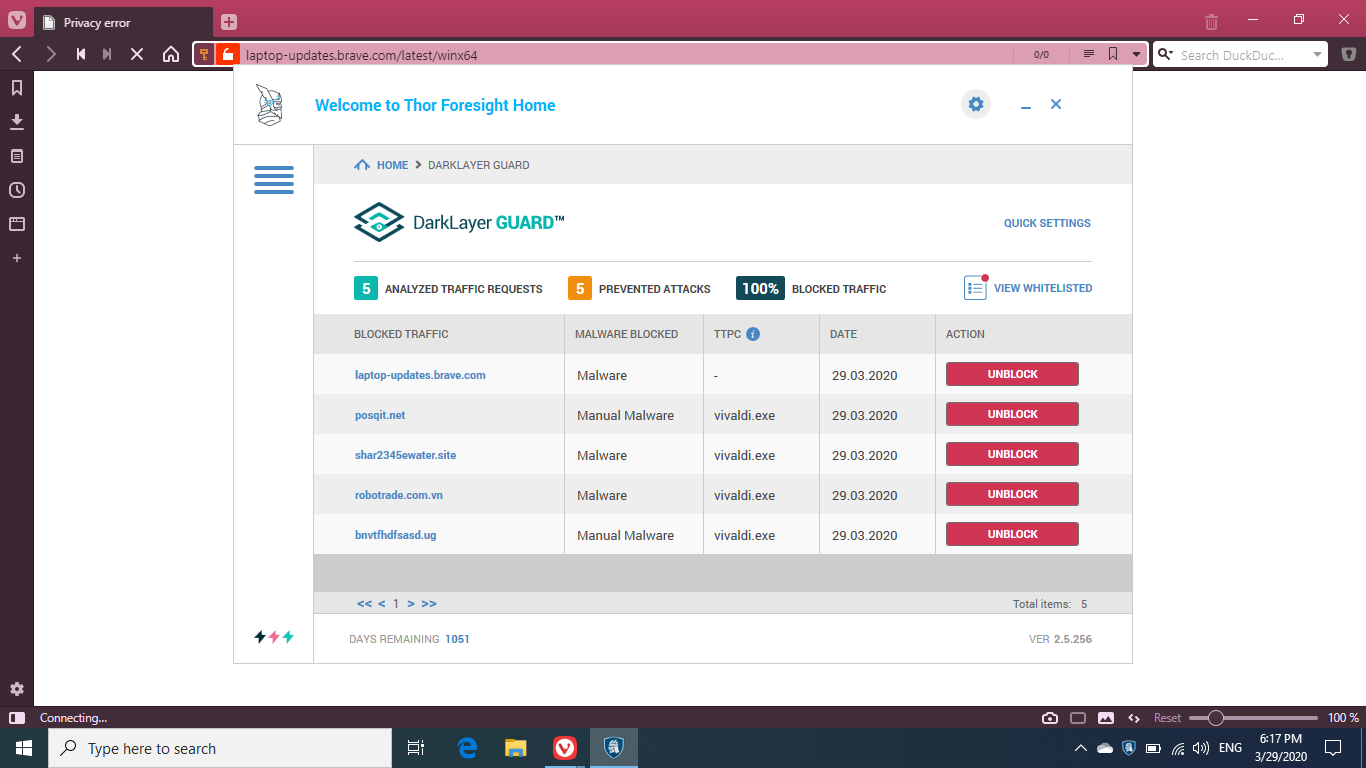
Task: Open the Windows Start menu
Action: click(24, 748)
